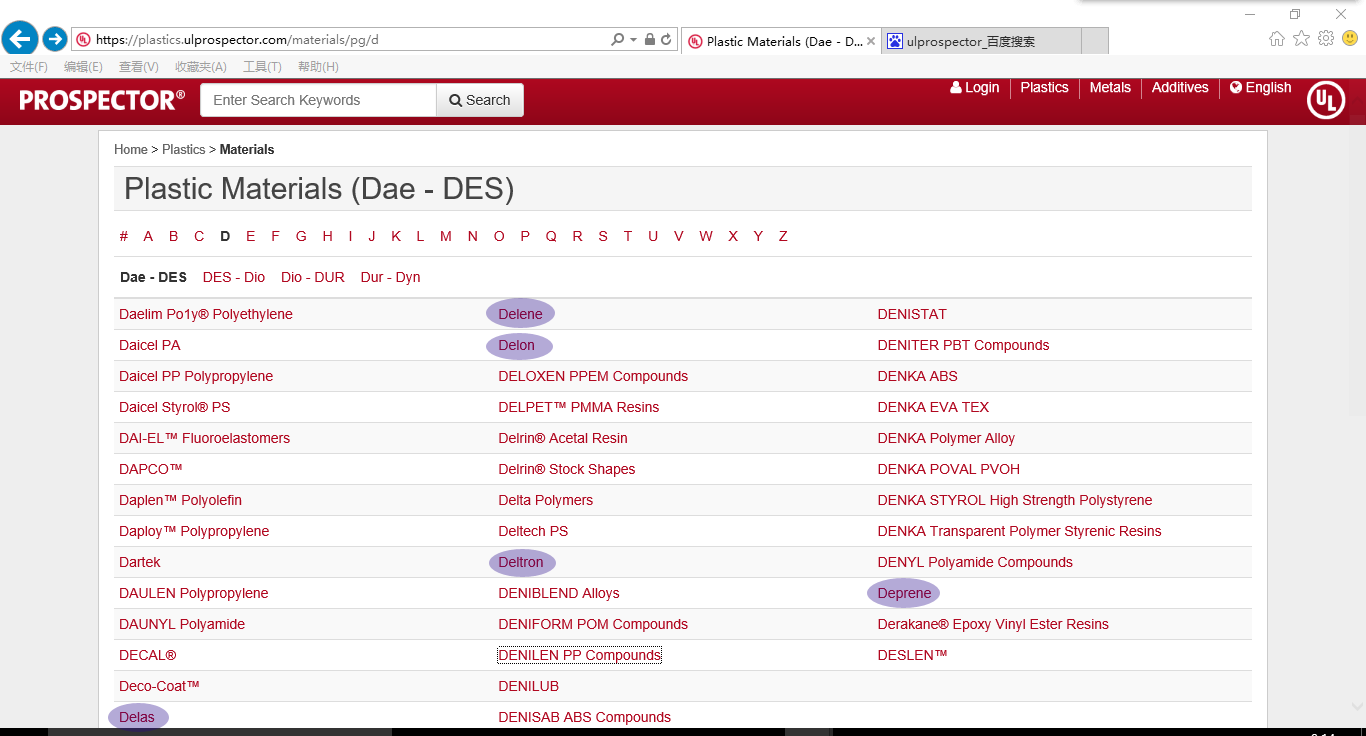Close the Plastic Materials tab
Screen dimensions: 1366x736
pos(871,41)
